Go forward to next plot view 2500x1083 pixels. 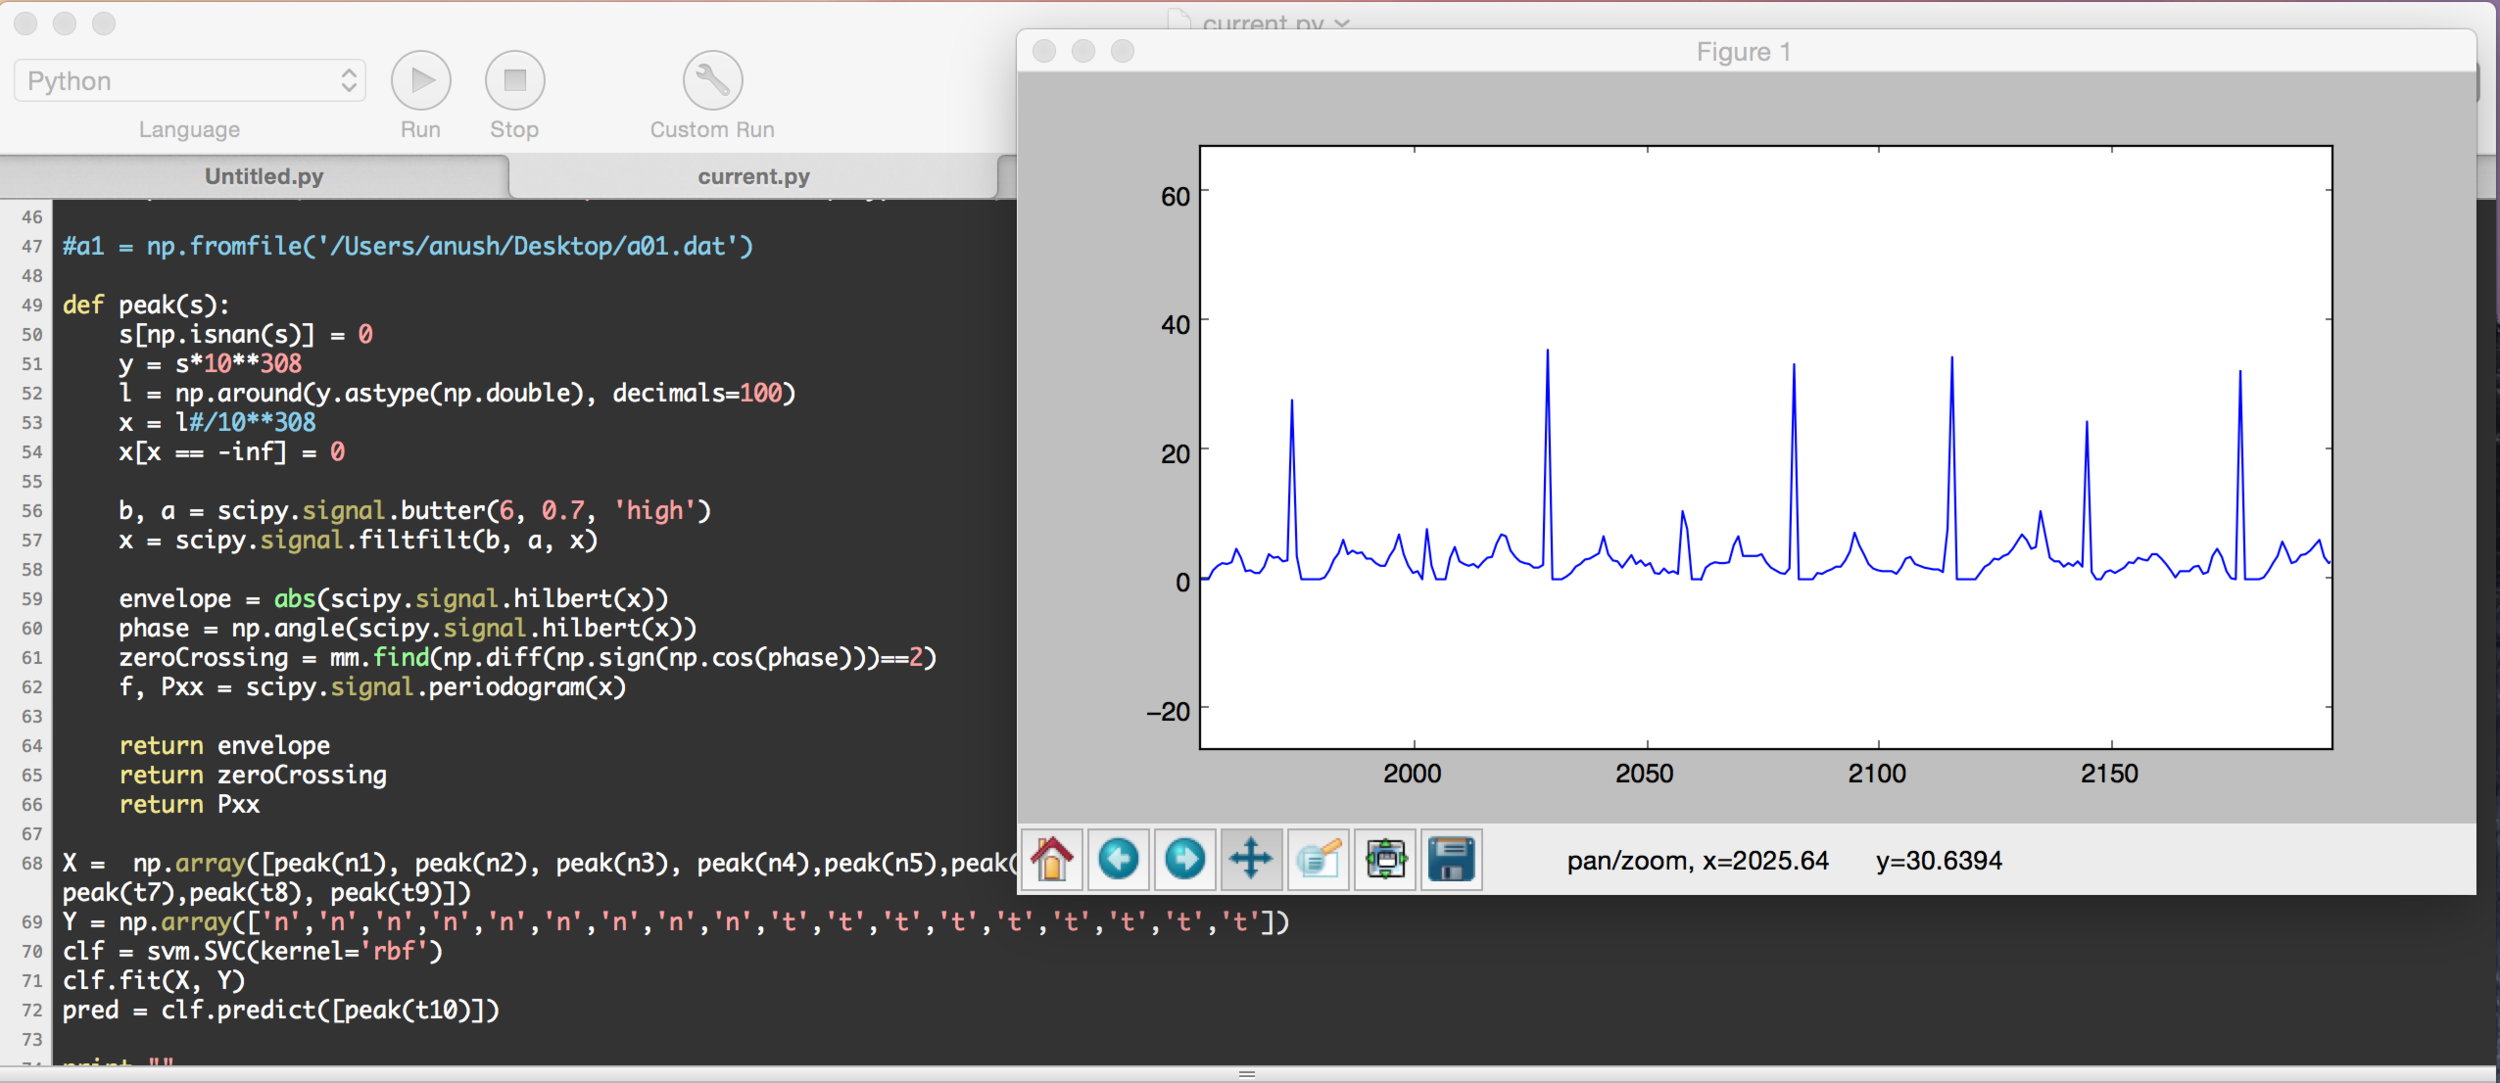(1185, 859)
